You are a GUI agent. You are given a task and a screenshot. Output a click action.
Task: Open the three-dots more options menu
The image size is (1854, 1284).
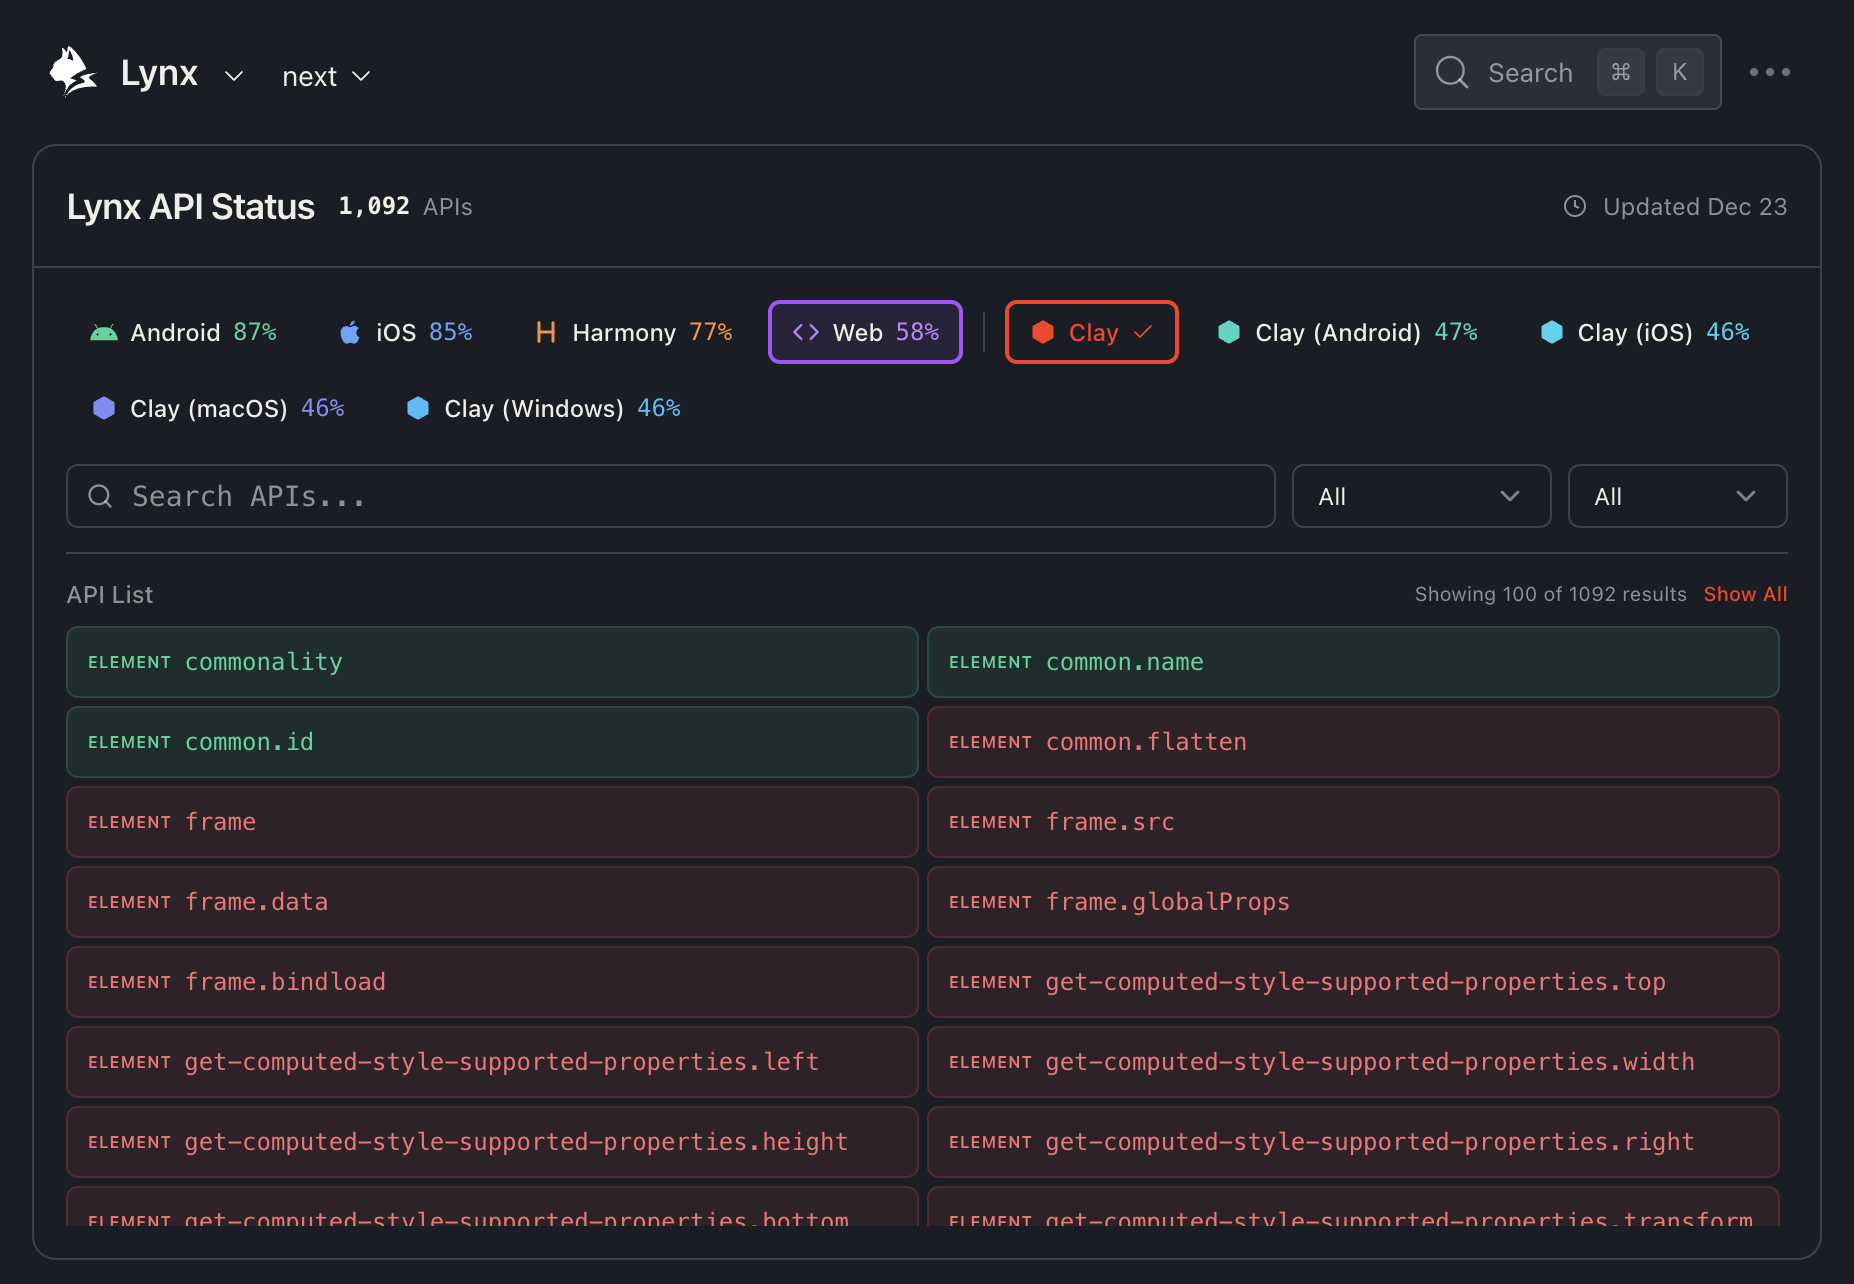(x=1769, y=72)
